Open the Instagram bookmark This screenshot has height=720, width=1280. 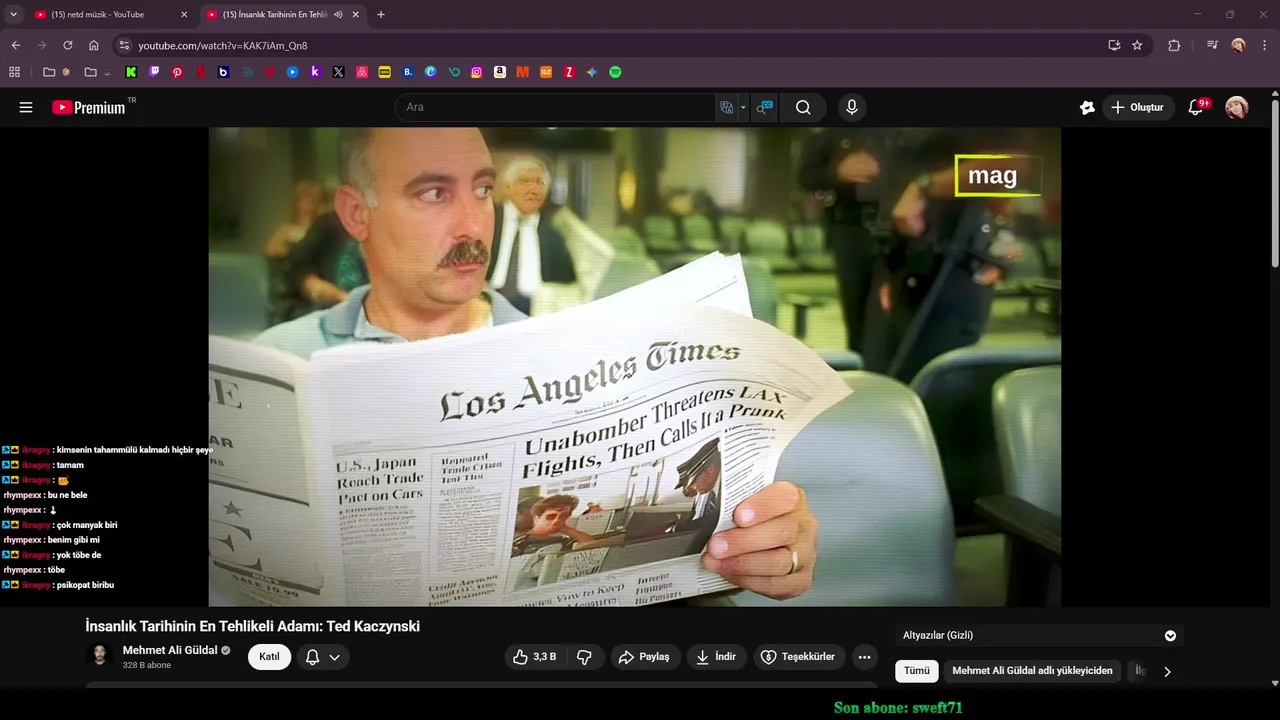(x=476, y=72)
